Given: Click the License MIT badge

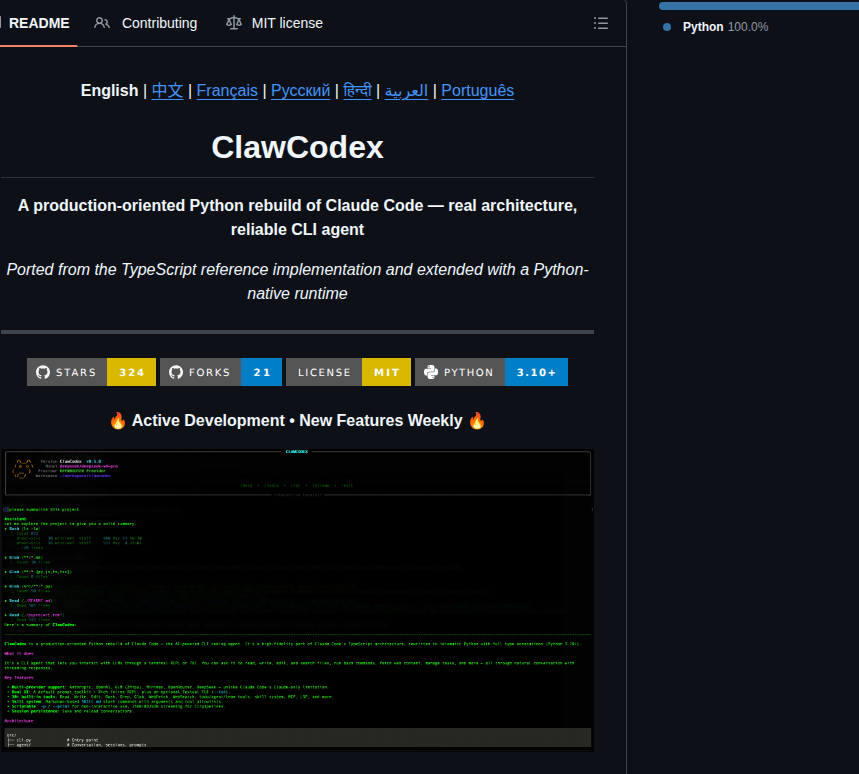Looking at the screenshot, I should click(348, 372).
